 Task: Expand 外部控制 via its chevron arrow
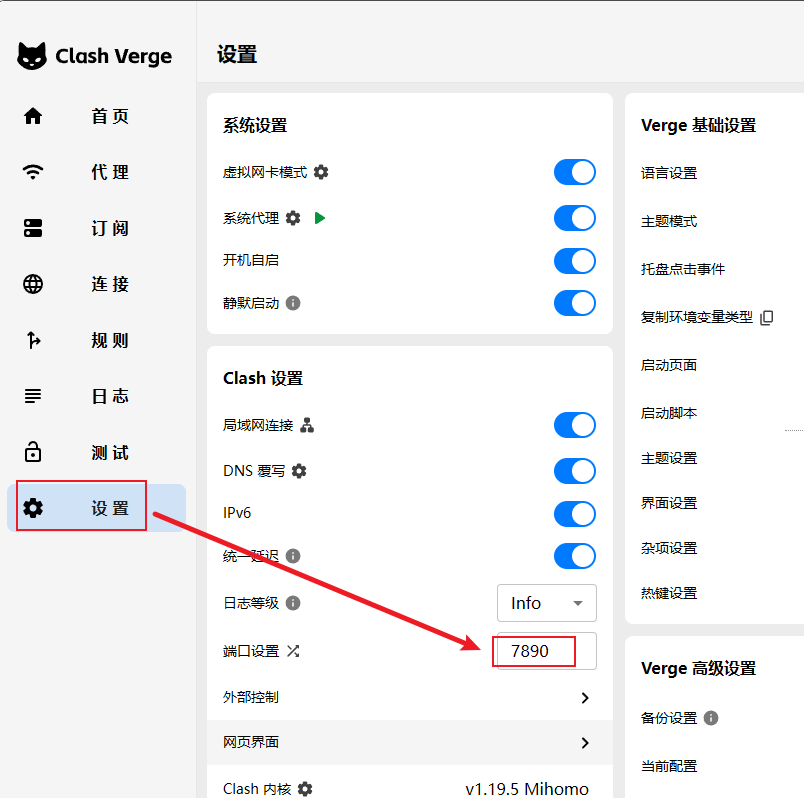[585, 697]
